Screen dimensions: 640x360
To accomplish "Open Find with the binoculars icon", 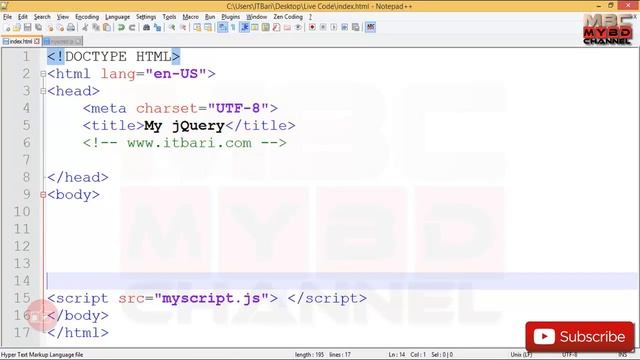I will pos(146,27).
